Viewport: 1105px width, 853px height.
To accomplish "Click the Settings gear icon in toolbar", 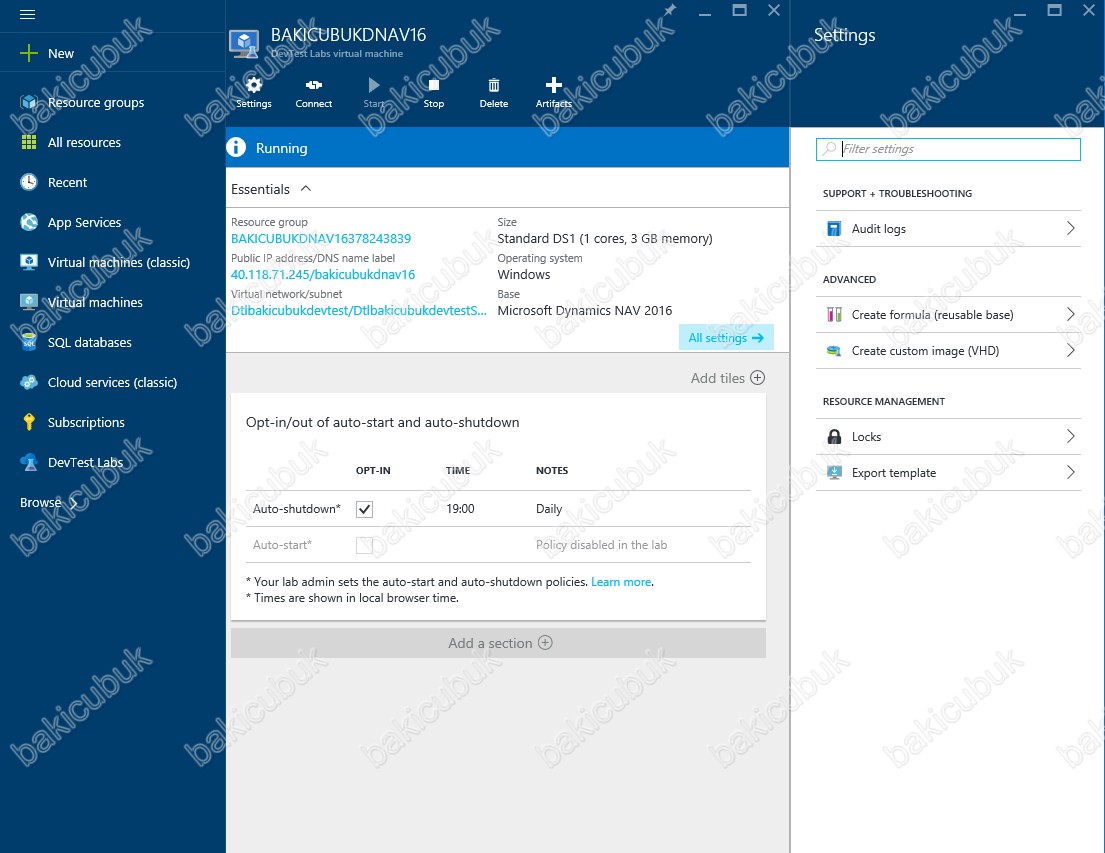I will [253, 87].
